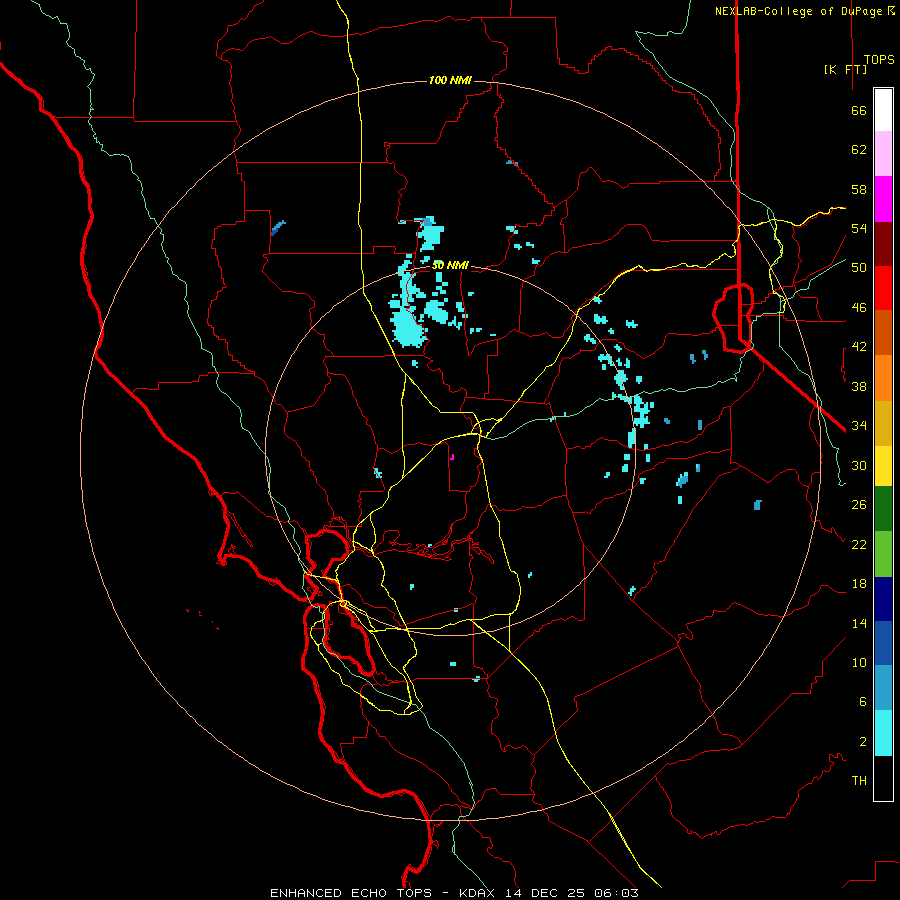
Task: Pick the dark green legend swatch
Action: point(883,509)
